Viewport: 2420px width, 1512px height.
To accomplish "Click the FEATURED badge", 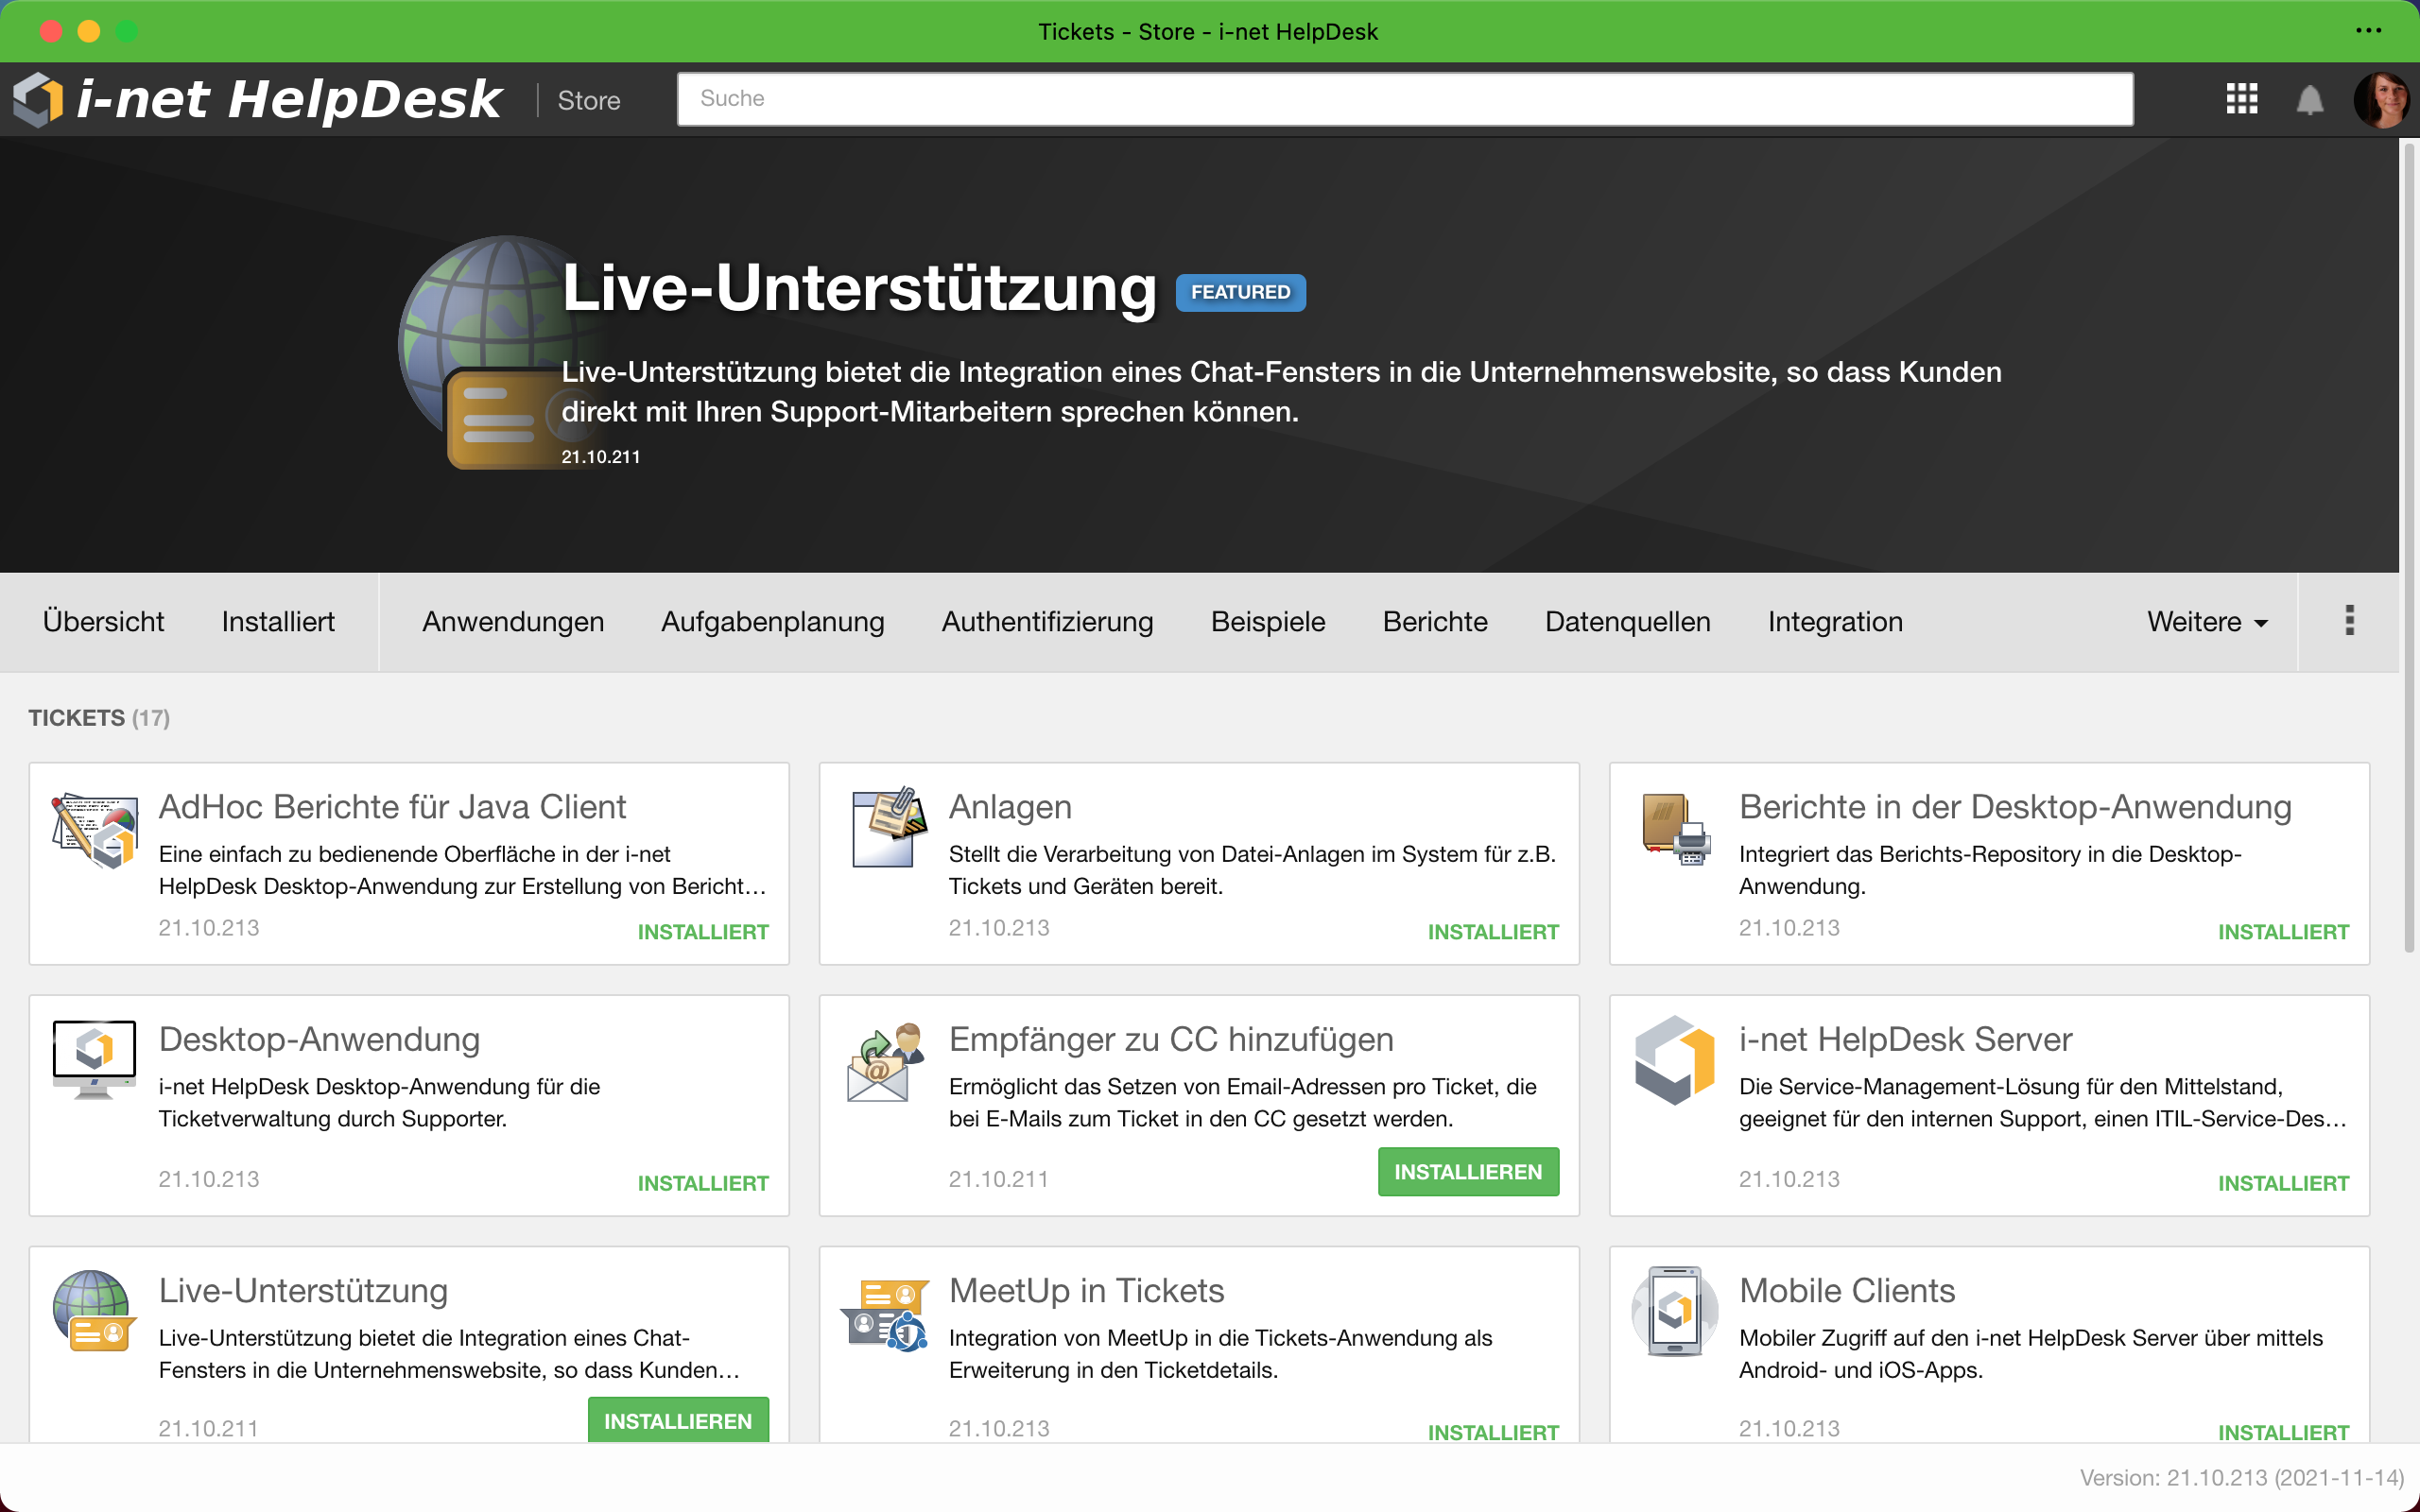I will pos(1240,292).
